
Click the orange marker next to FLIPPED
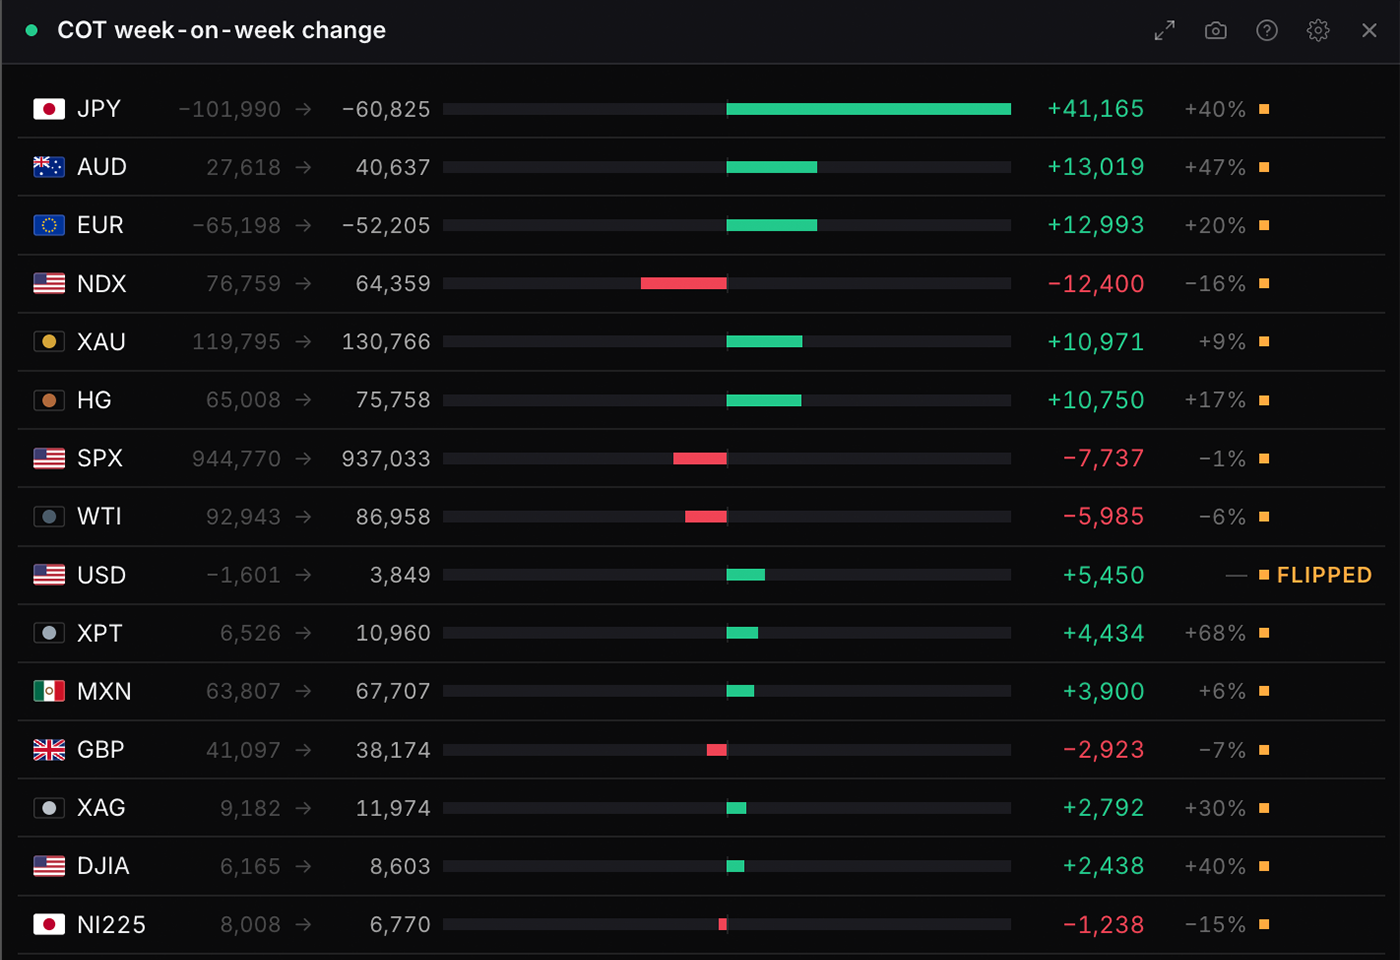tap(1264, 575)
